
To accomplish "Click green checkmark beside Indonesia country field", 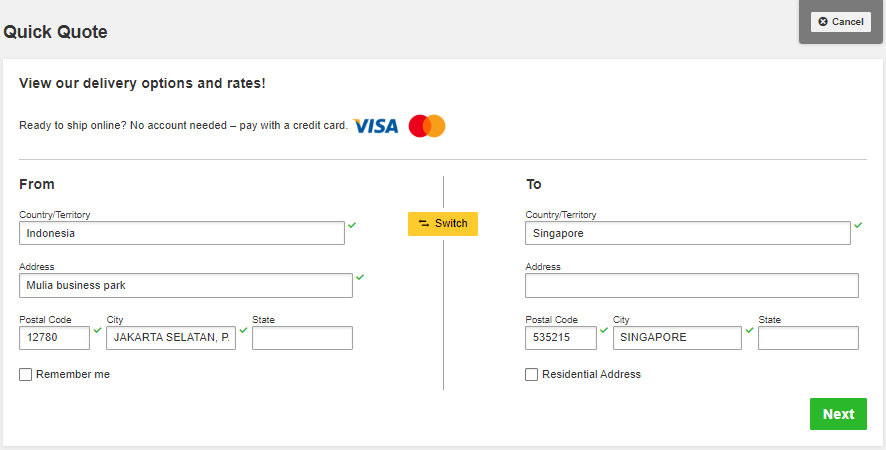I will pyautogui.click(x=352, y=225).
